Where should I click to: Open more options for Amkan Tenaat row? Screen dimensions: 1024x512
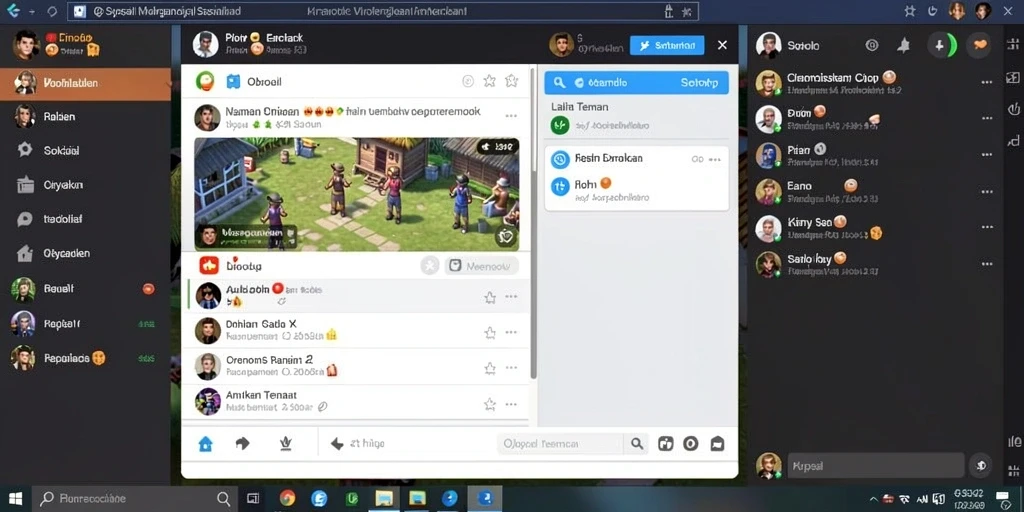[x=511, y=404]
